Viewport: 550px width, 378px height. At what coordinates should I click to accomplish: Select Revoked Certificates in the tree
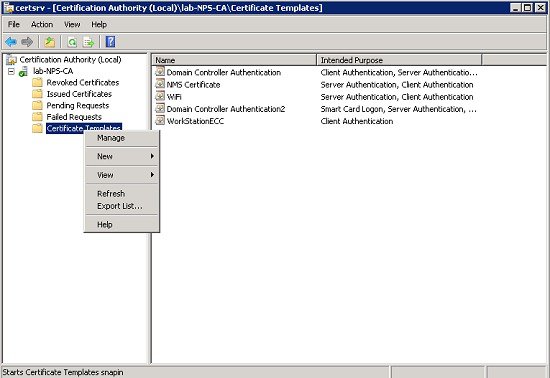(83, 83)
